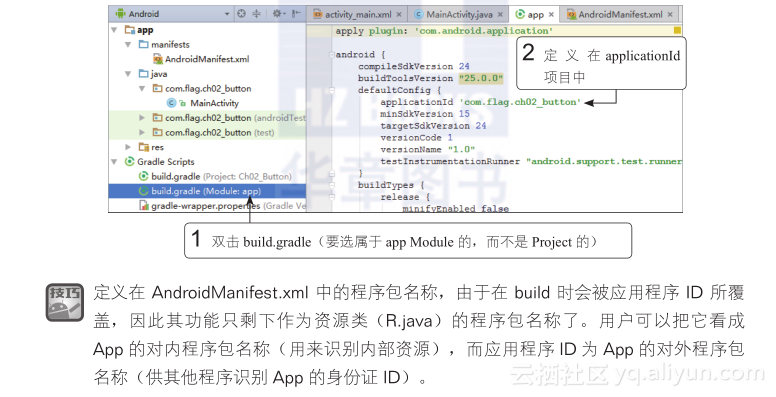Click the minifyEnabled false line
Viewport: 776px width, 397px height.
pyautogui.click(x=455, y=208)
